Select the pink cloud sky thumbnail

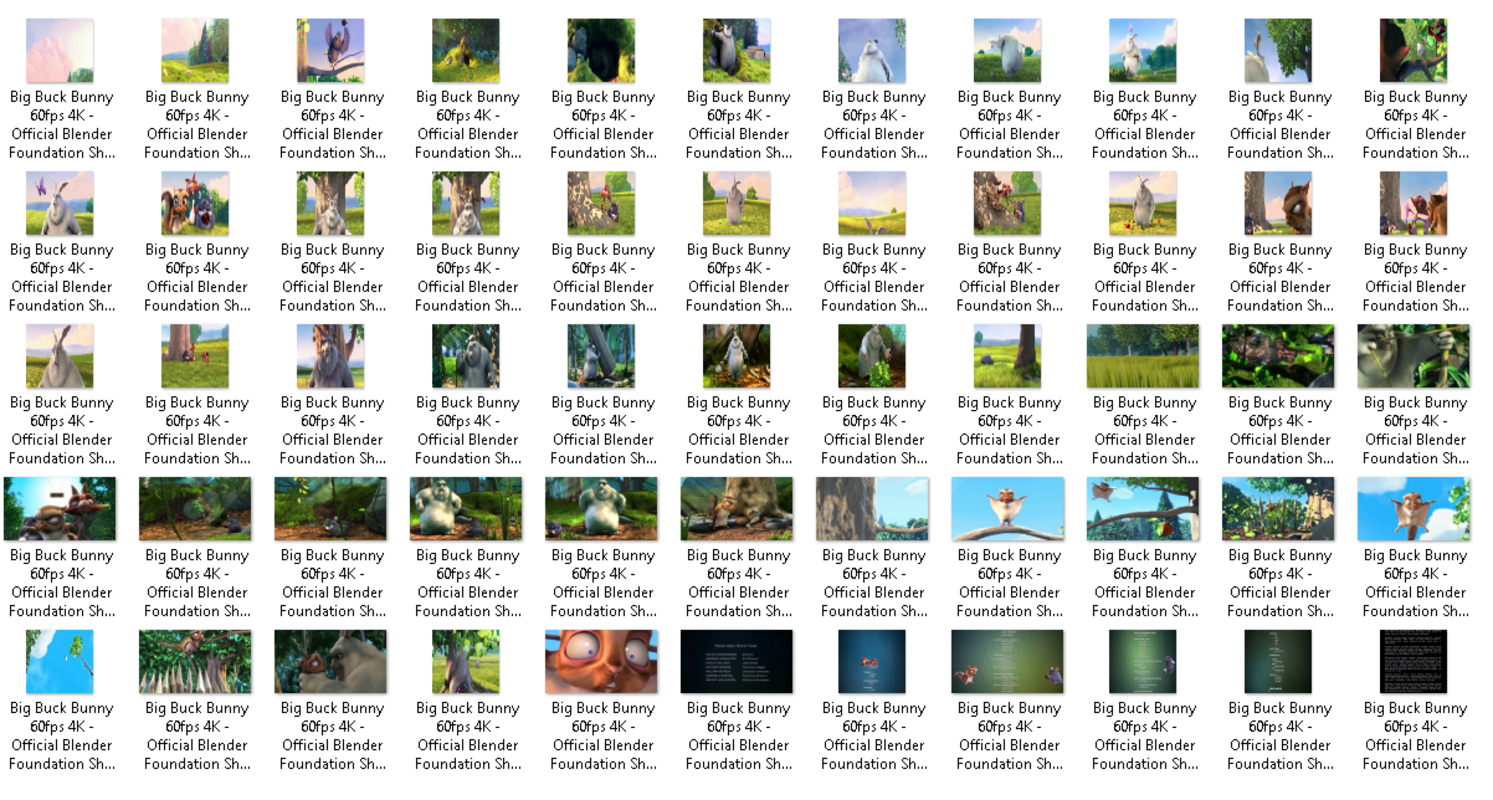[60, 51]
